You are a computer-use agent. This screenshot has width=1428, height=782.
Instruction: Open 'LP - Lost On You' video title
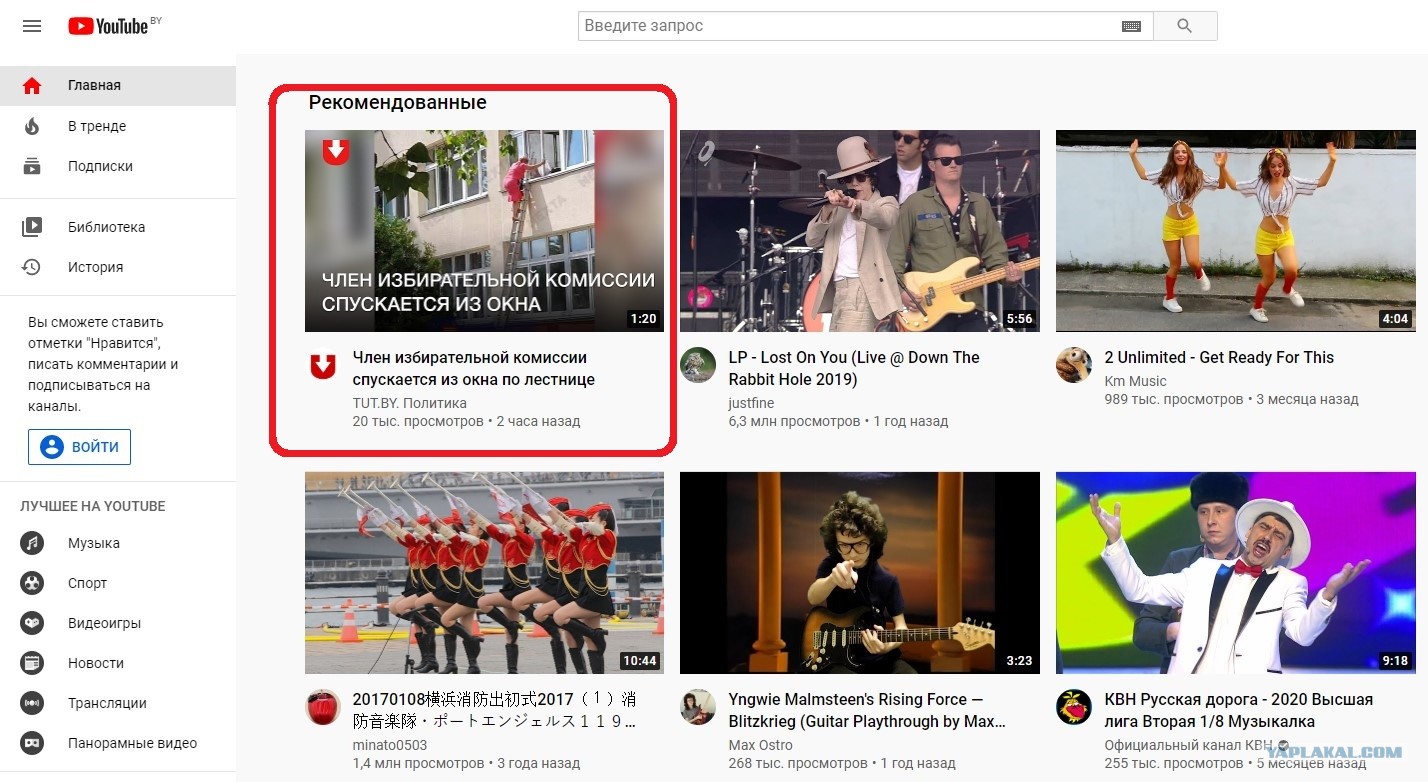click(854, 368)
